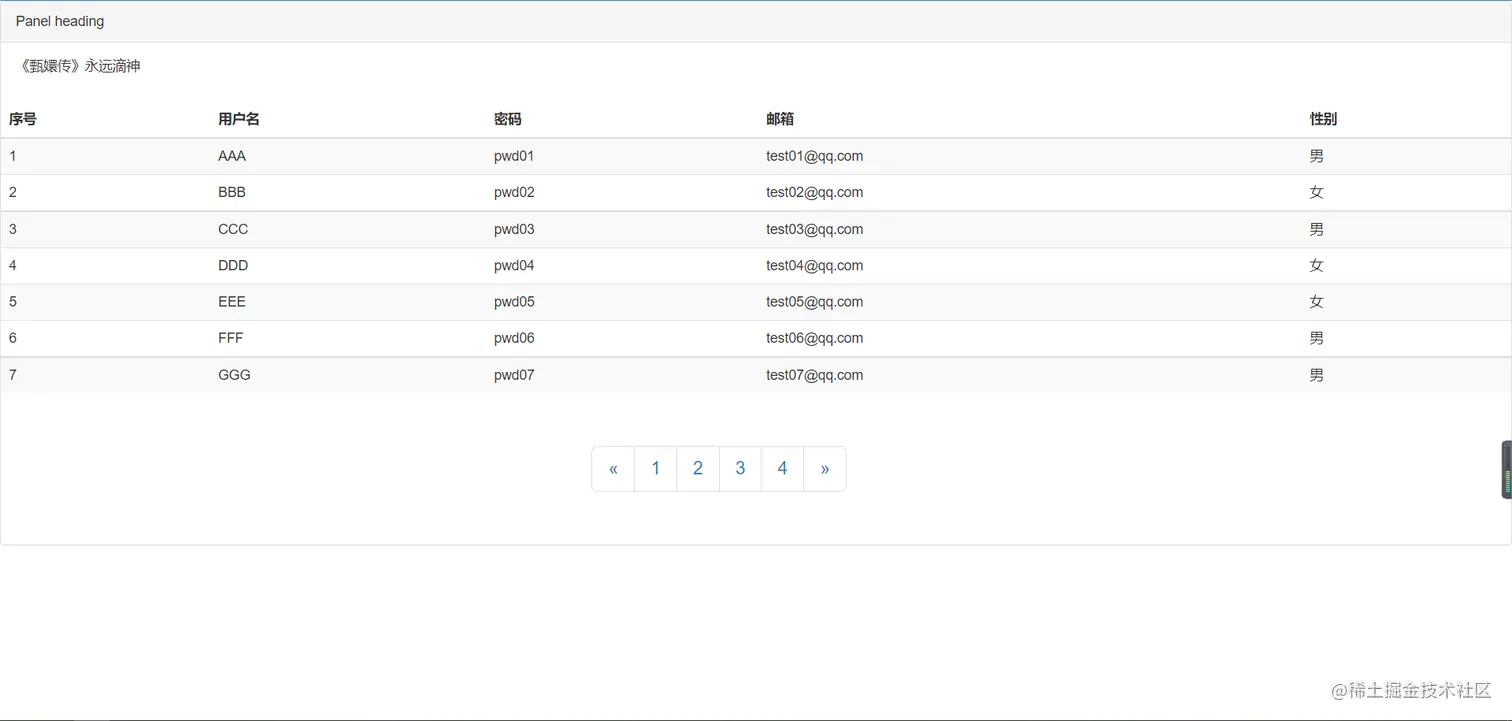
Task: Select email test07@qq.com
Action: coord(815,375)
